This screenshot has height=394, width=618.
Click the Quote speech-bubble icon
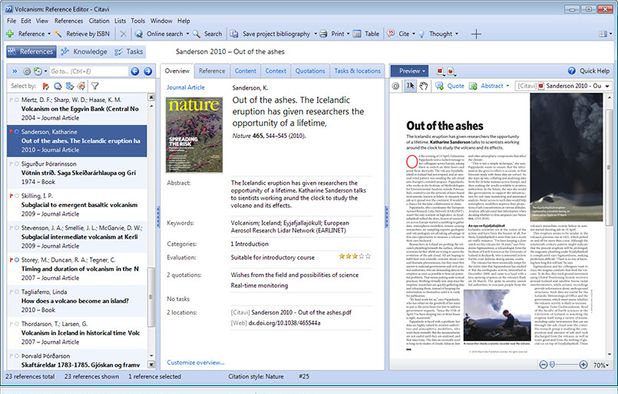[x=439, y=86]
